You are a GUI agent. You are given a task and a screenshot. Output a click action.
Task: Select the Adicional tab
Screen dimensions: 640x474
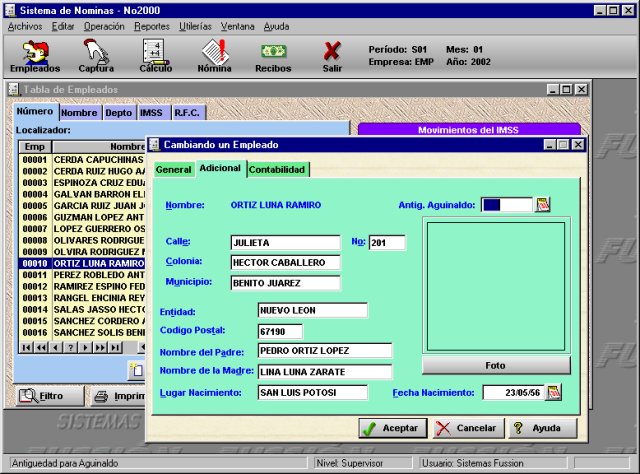(220, 168)
